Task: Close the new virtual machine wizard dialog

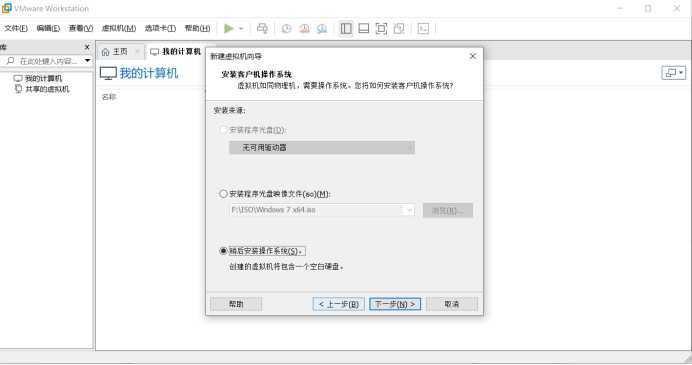Action: pos(473,56)
